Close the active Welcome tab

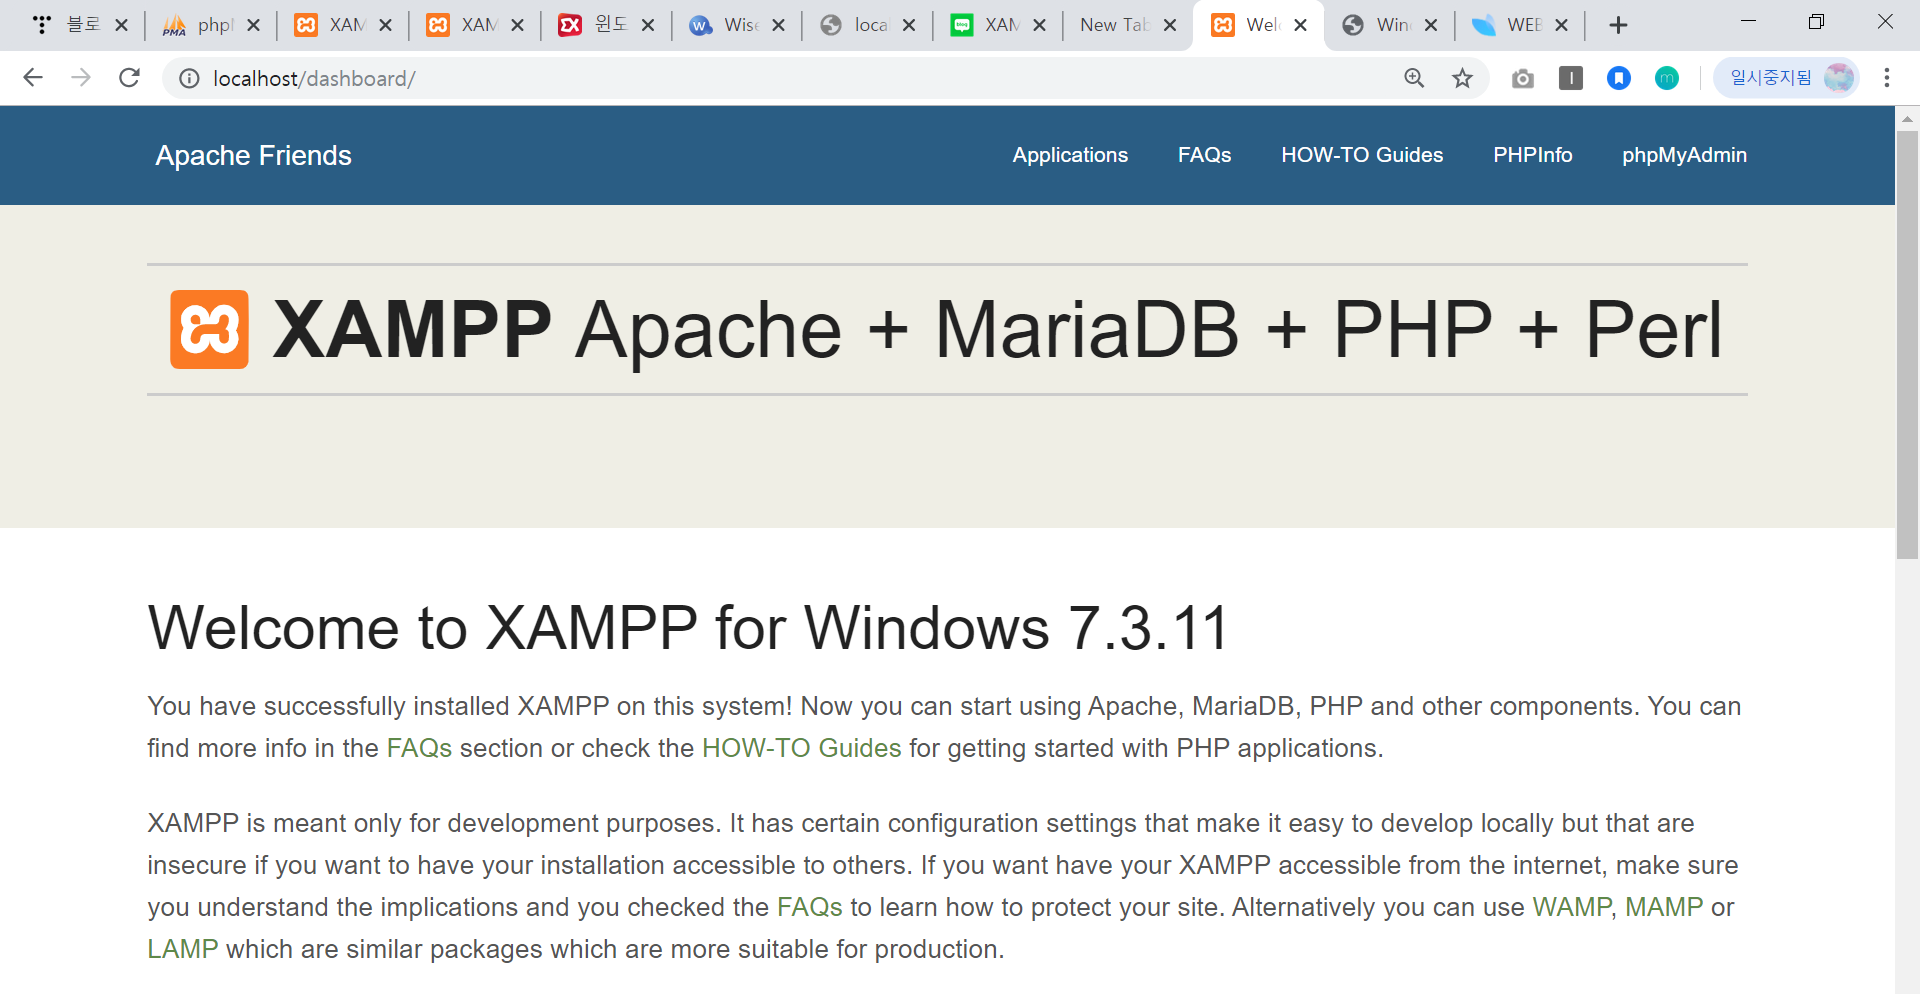click(x=1300, y=25)
